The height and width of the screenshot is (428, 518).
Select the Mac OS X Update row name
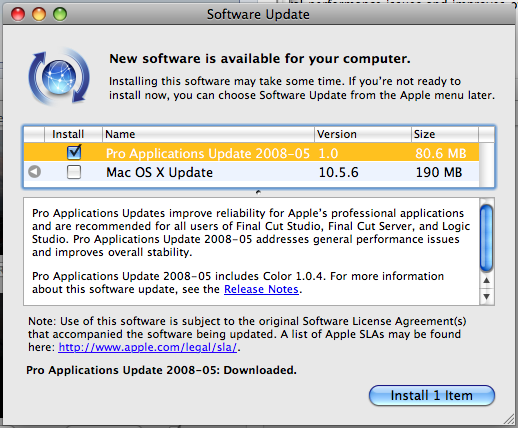pyautogui.click(x=159, y=172)
